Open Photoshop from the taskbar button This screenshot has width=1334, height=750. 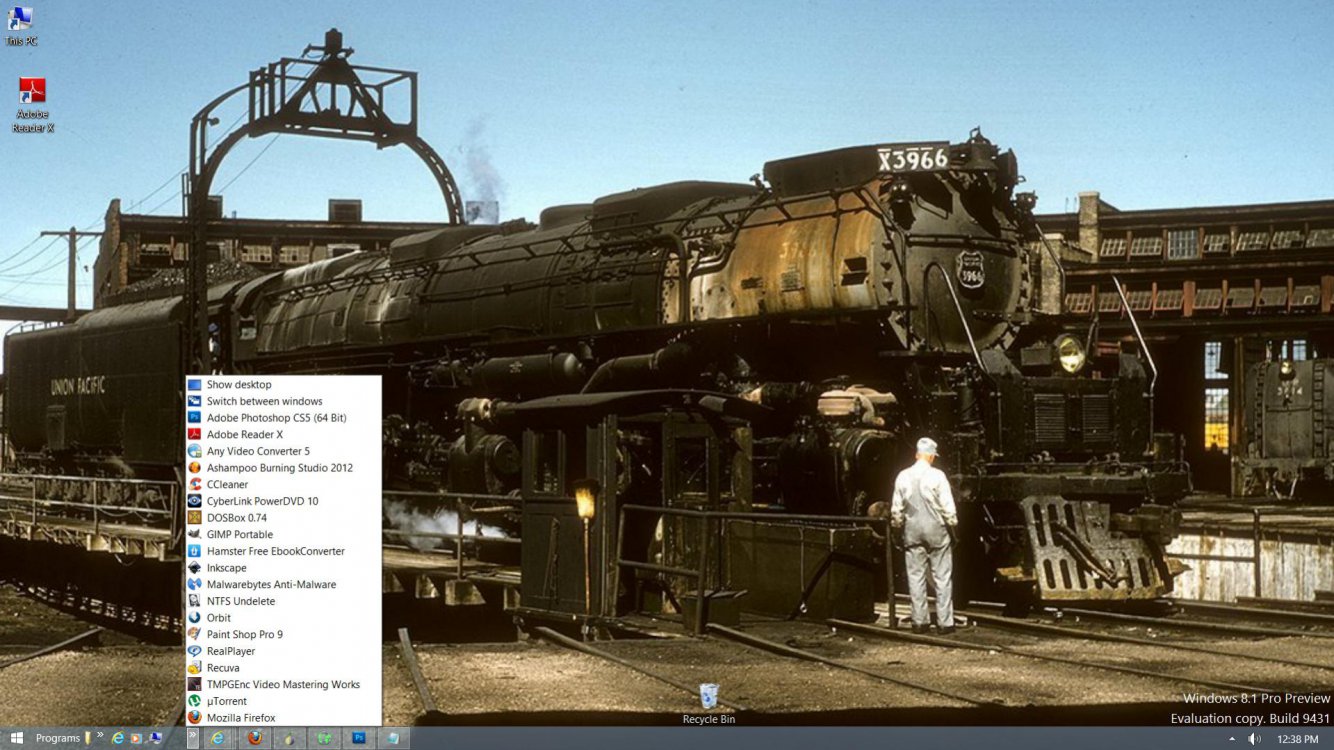(x=358, y=738)
